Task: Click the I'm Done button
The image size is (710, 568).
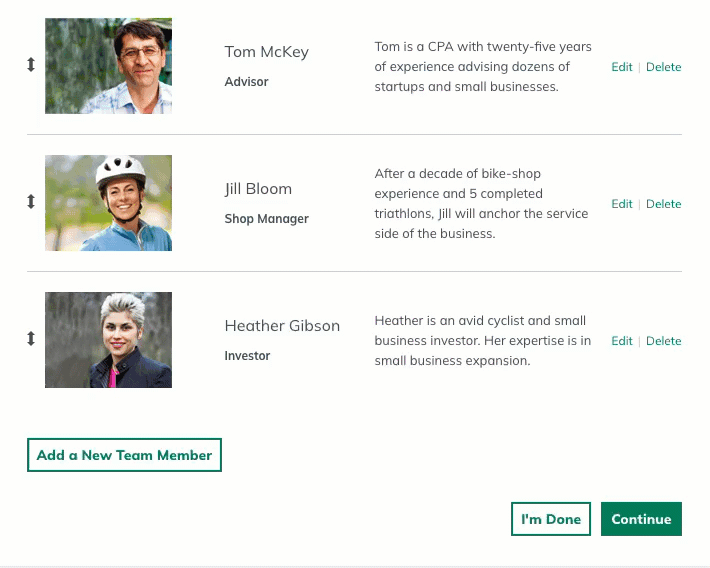Action: [x=551, y=519]
